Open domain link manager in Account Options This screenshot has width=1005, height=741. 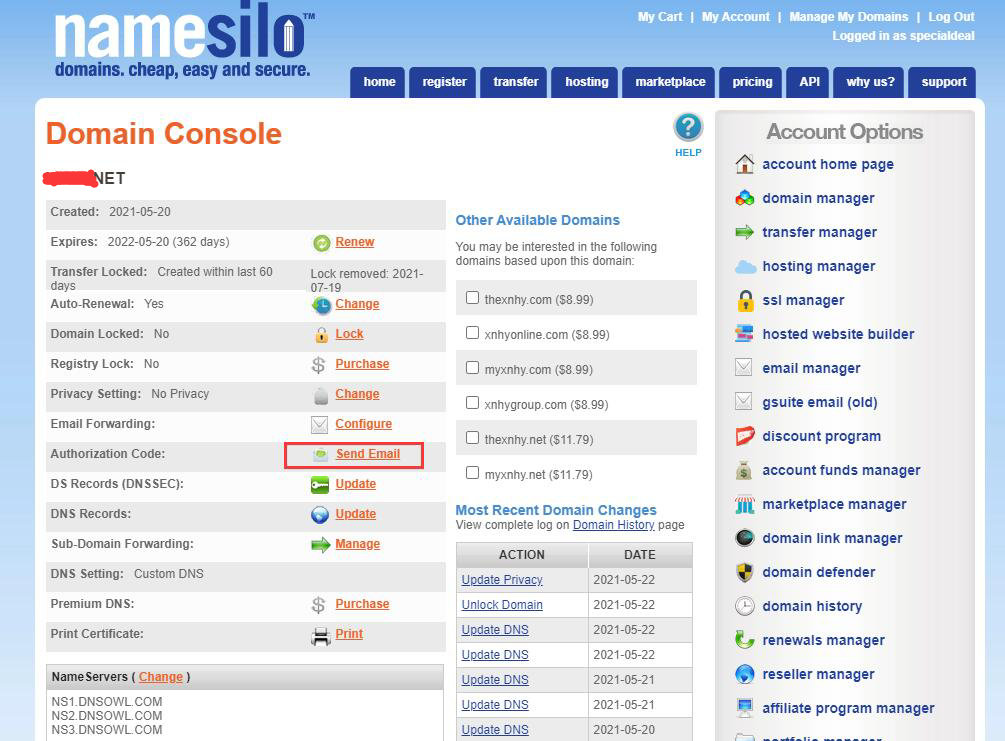[x=832, y=538]
